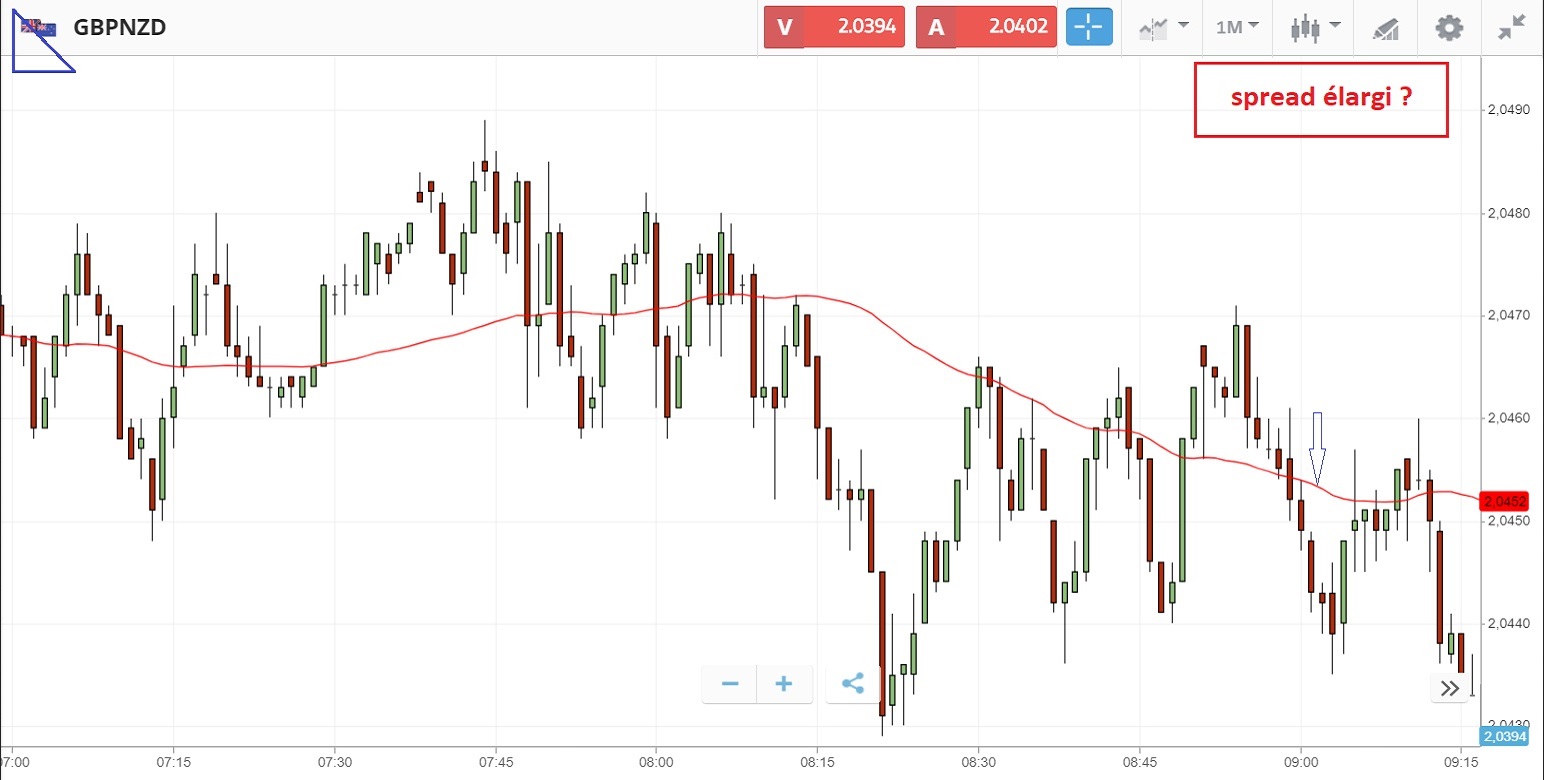Select the blue down arrow drawing
Viewport: 1544px width, 780px height.
pos(1317,449)
